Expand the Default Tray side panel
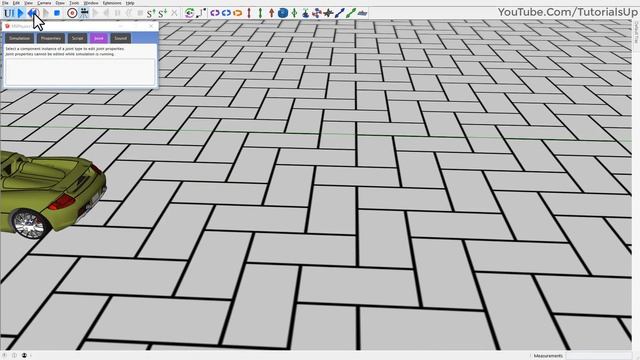Image resolution: width=640 pixels, height=360 pixels. coord(636,33)
